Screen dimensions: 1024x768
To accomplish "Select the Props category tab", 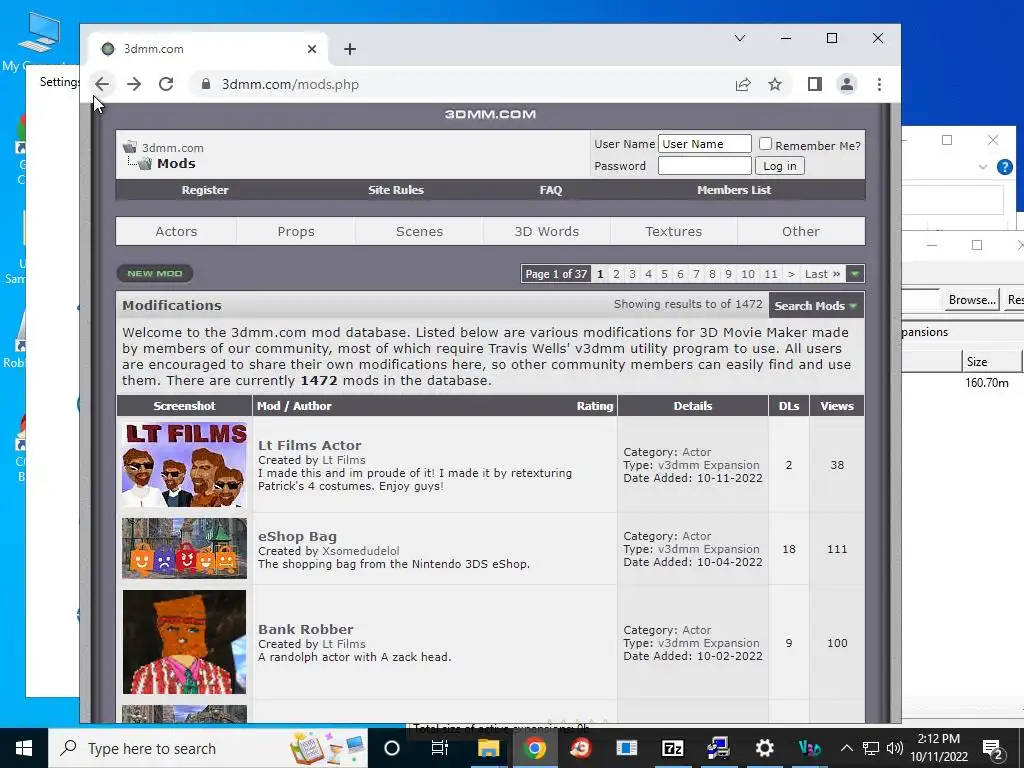I will [296, 231].
